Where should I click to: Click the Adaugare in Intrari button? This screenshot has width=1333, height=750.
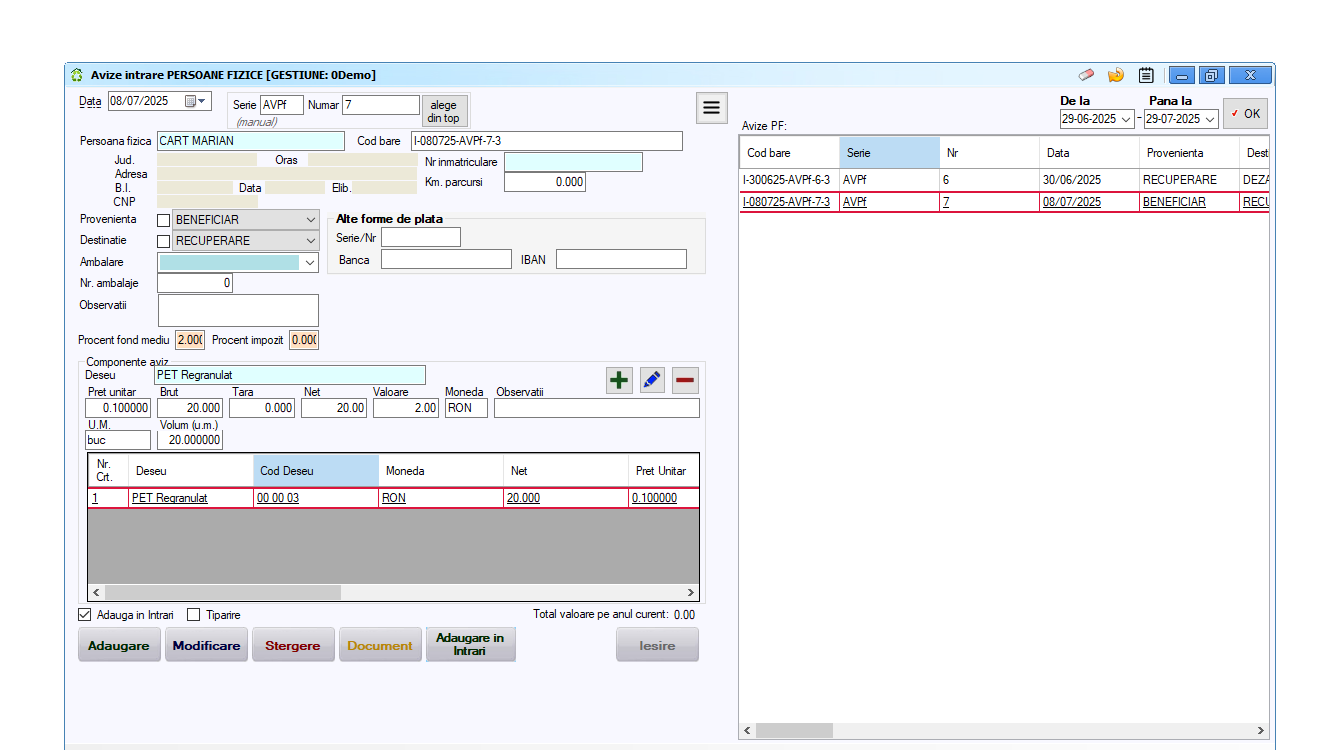[x=470, y=645]
